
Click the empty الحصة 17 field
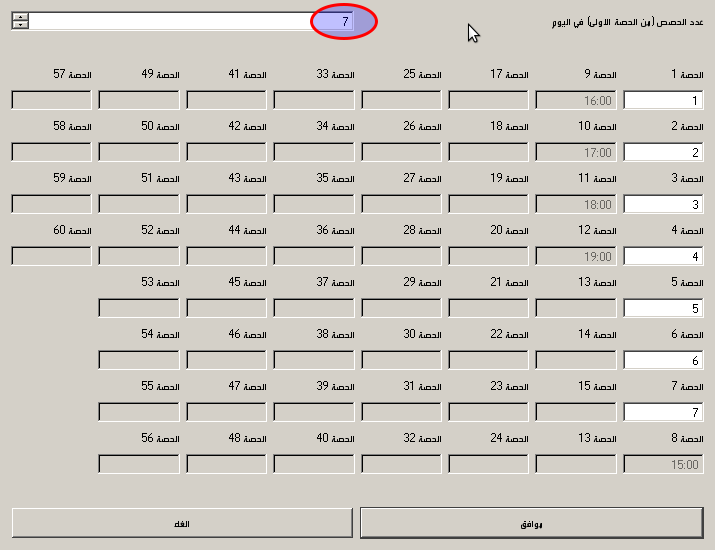[x=489, y=100]
